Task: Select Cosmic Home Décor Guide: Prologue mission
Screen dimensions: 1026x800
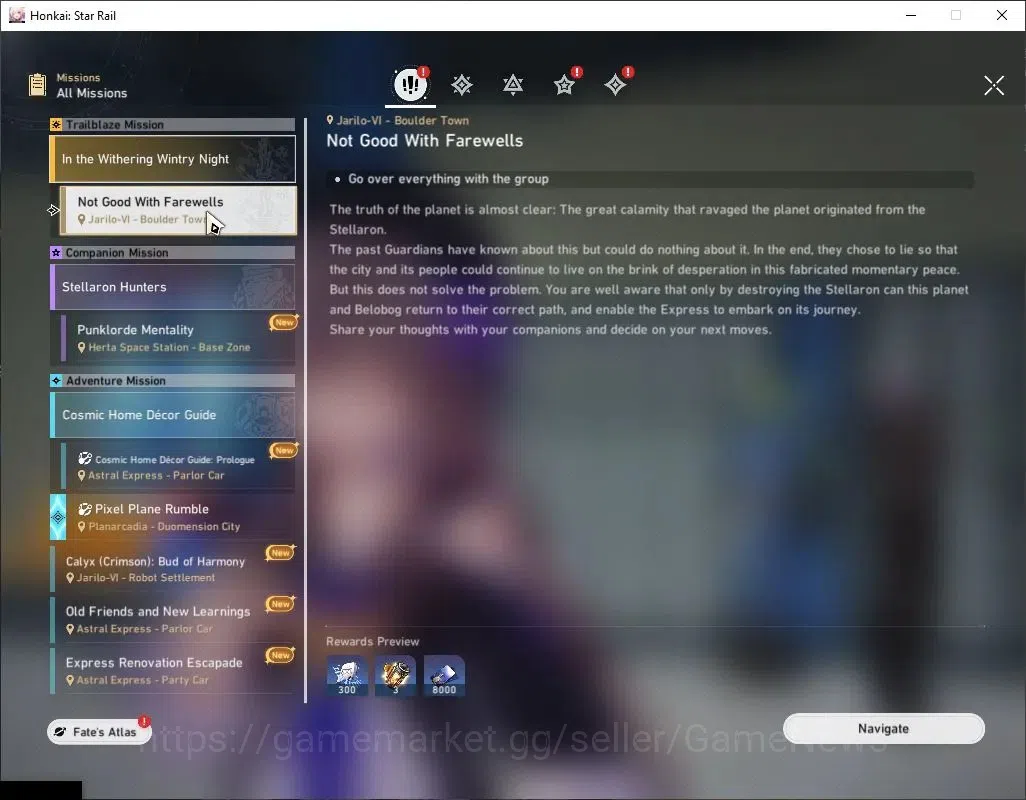Action: click(178, 466)
